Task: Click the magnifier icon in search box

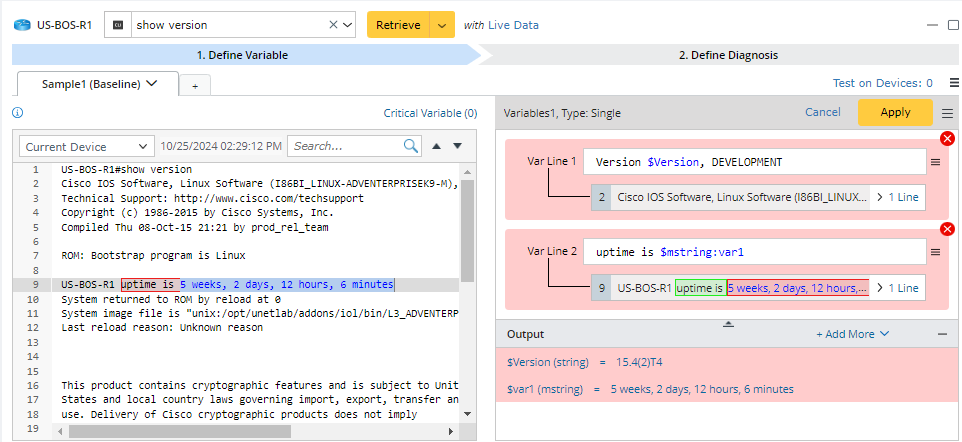Action: (x=411, y=146)
